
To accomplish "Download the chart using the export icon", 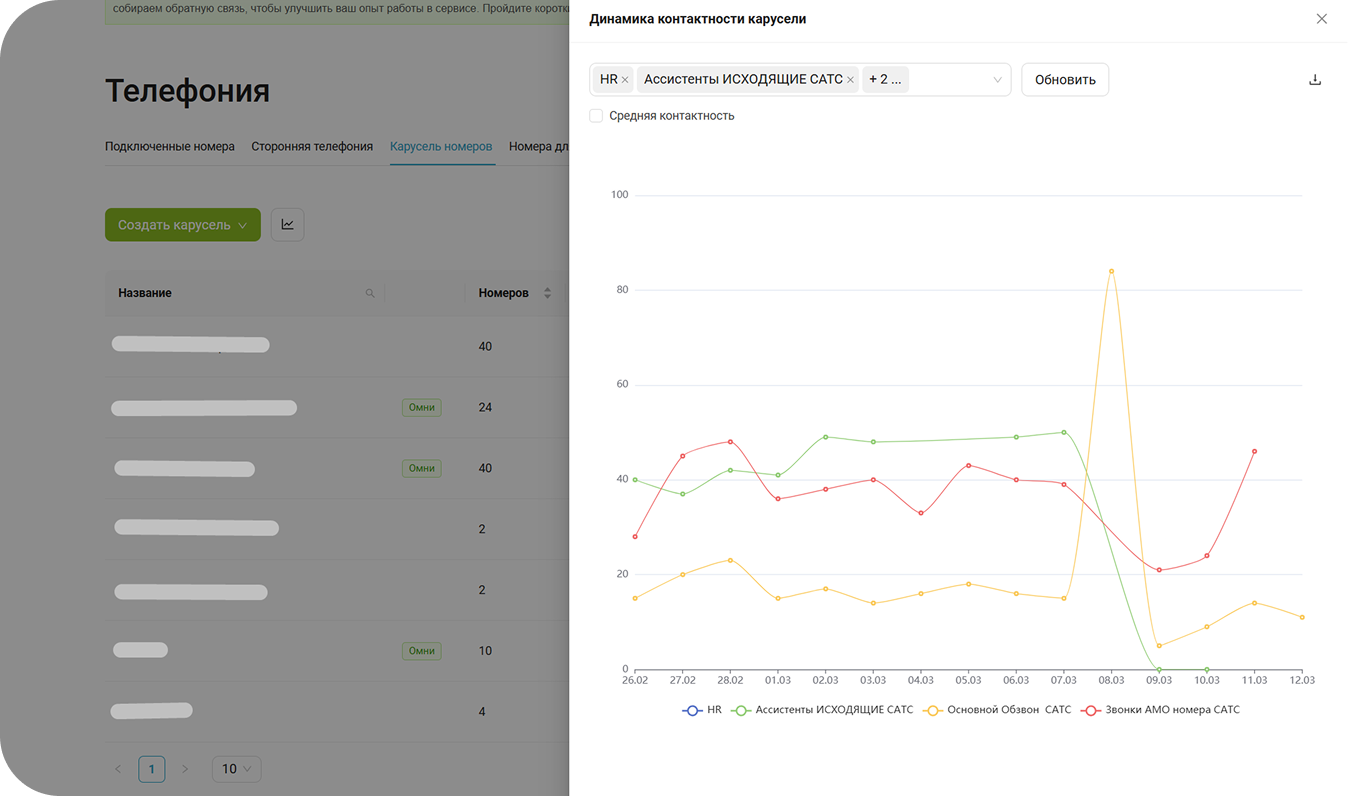I will pos(1315,80).
